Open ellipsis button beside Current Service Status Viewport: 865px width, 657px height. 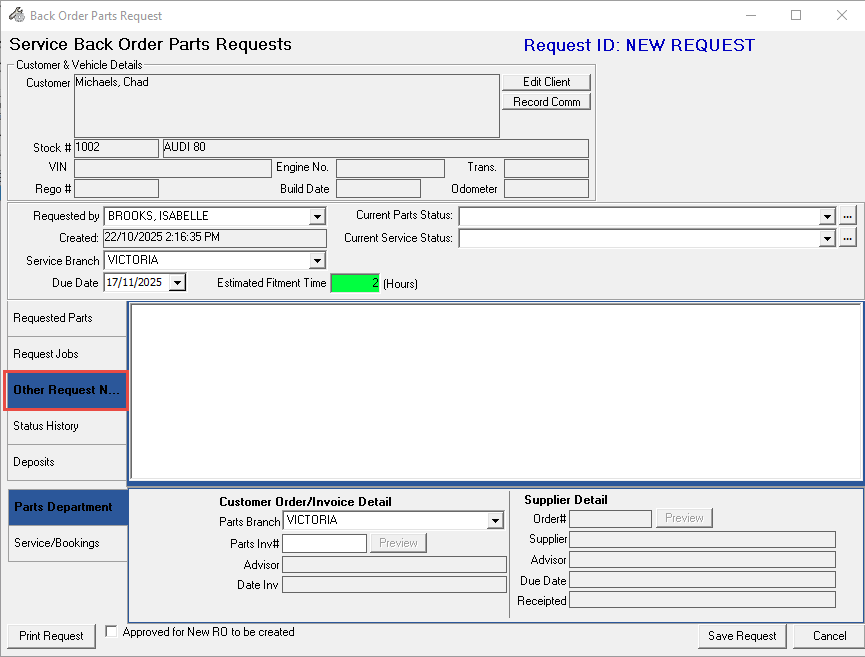(x=847, y=238)
